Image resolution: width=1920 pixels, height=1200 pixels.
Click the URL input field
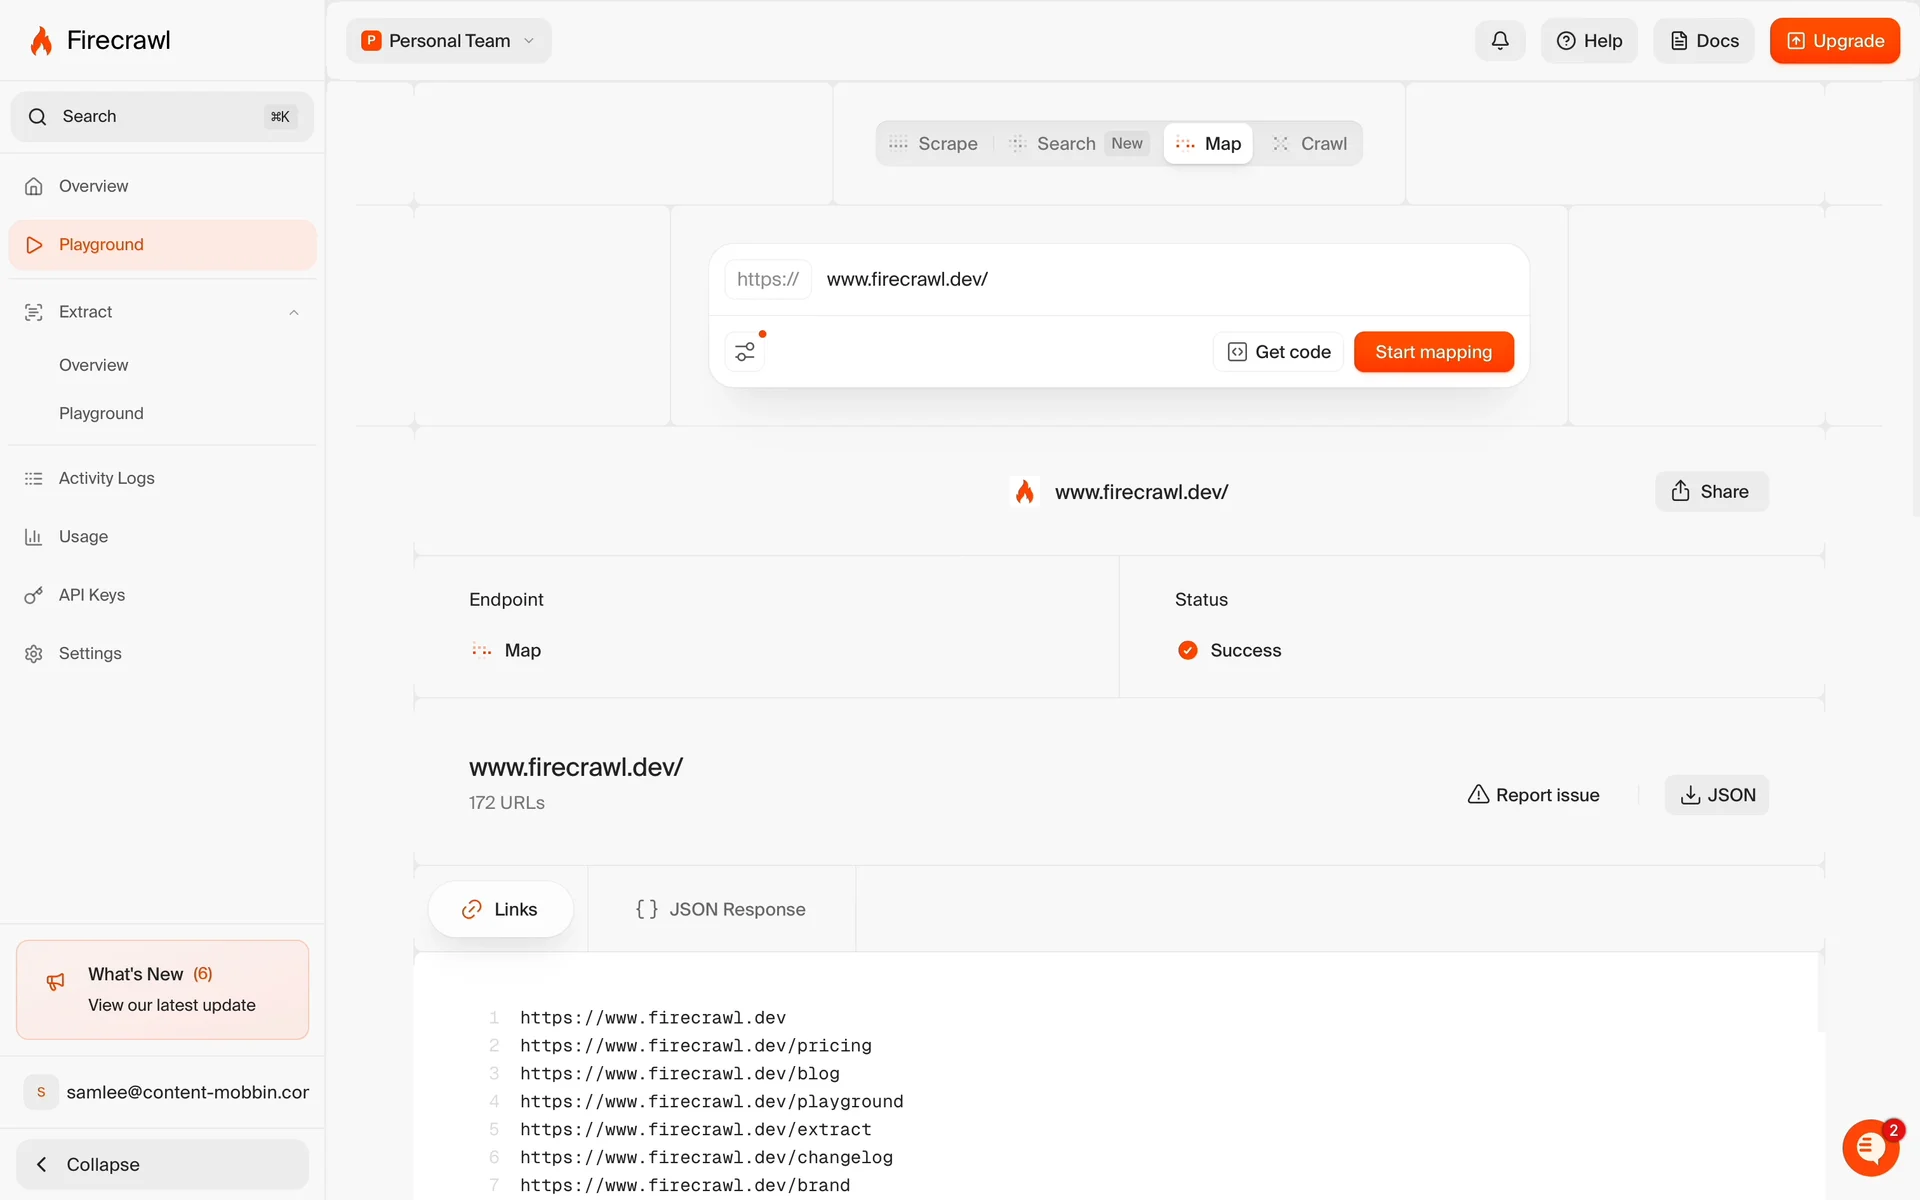point(1160,280)
